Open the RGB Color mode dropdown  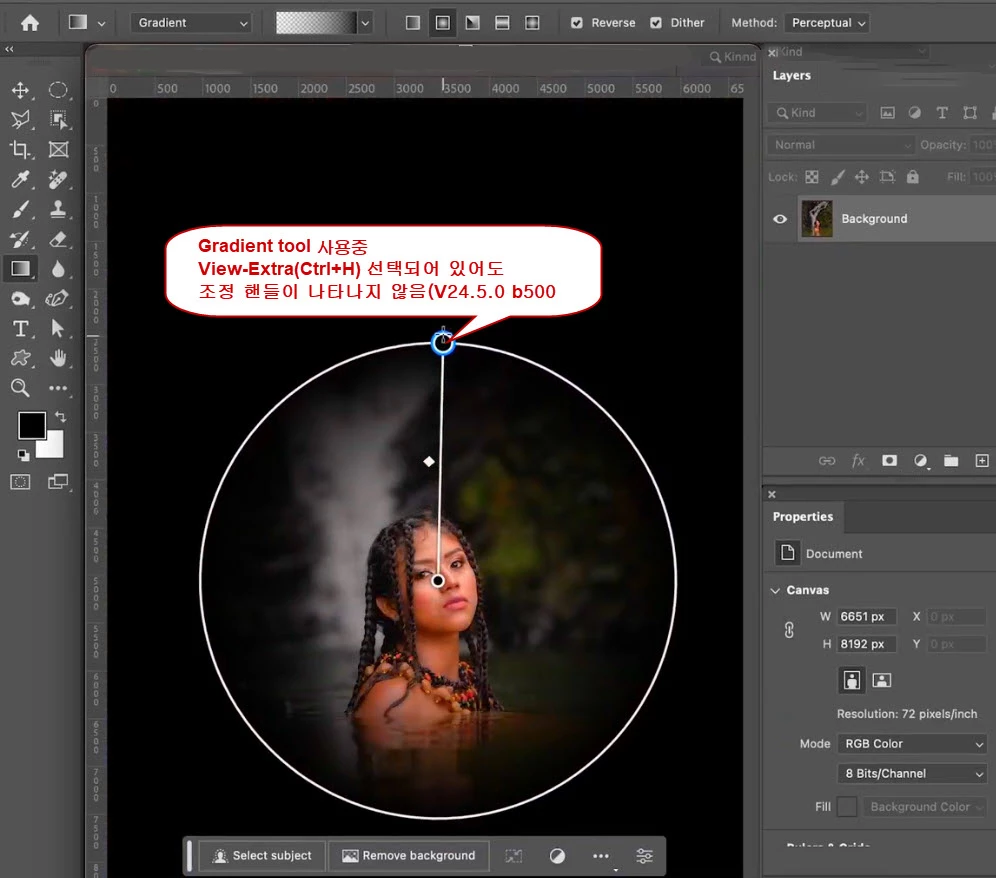click(x=912, y=744)
